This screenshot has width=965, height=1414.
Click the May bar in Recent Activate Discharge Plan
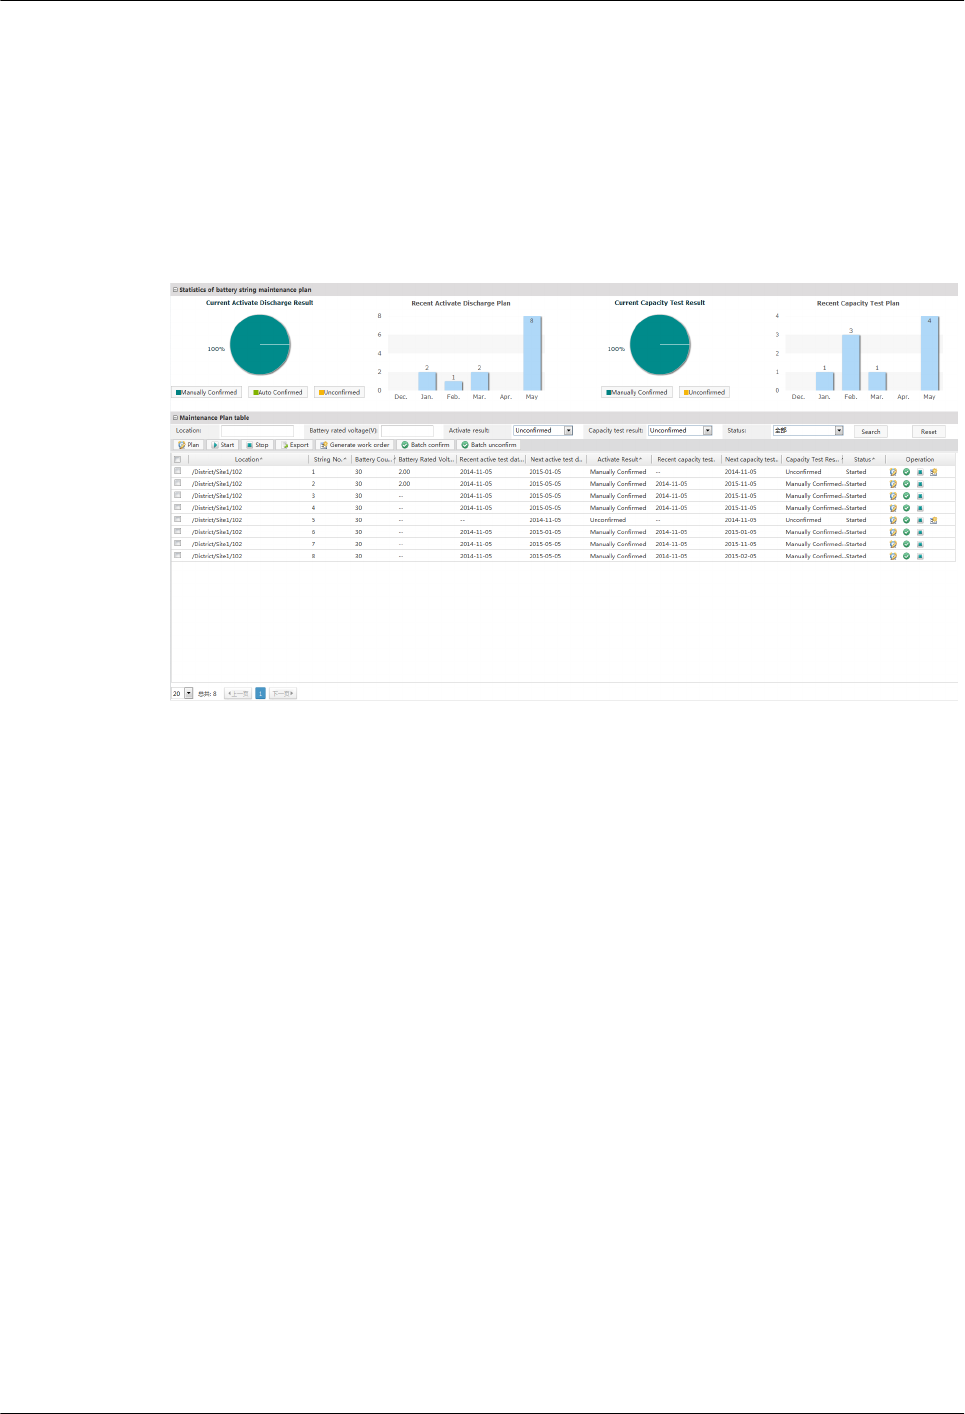point(532,353)
